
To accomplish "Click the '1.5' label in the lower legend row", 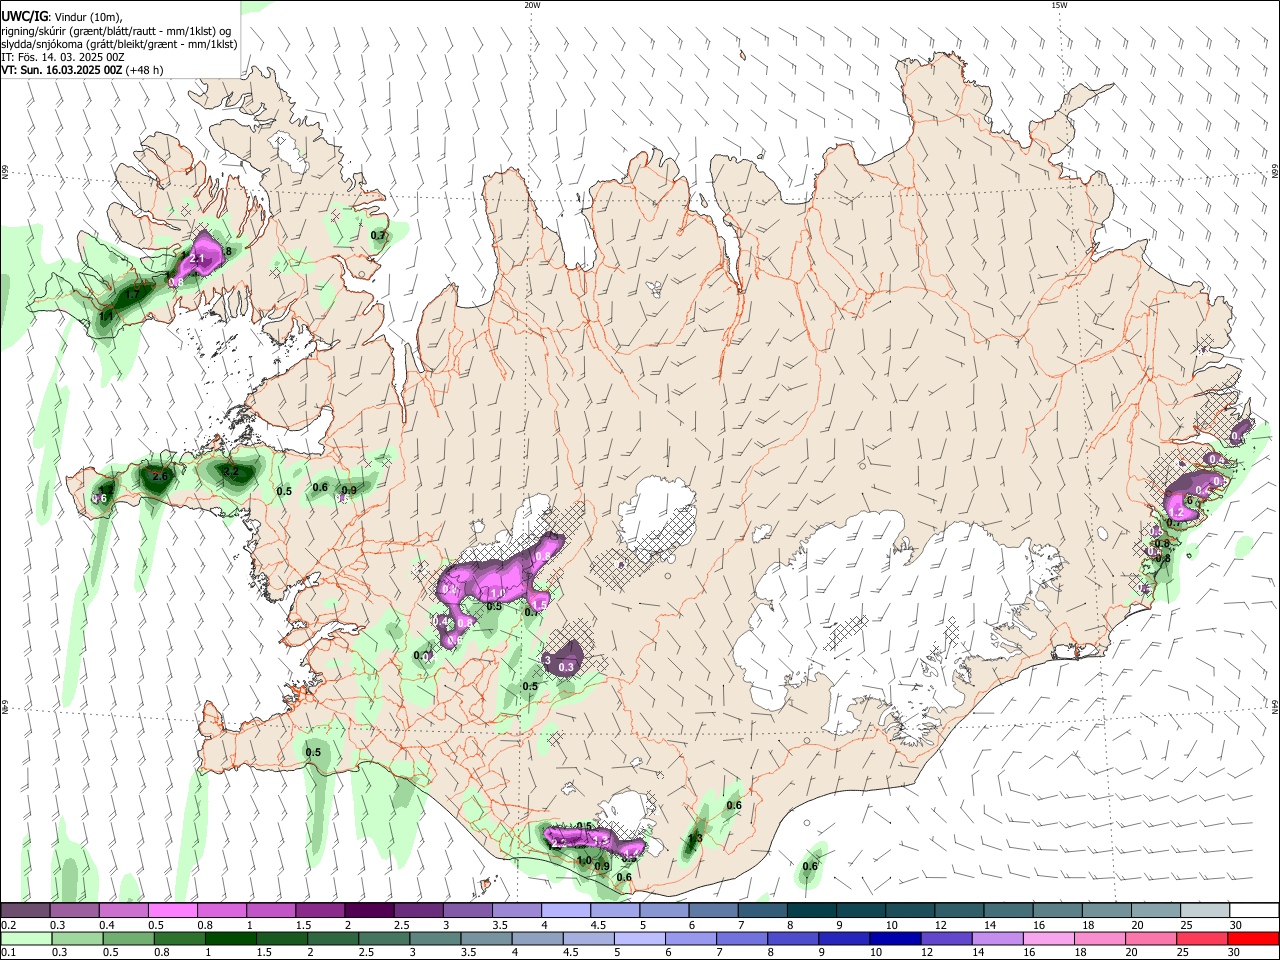I will 265,953.
